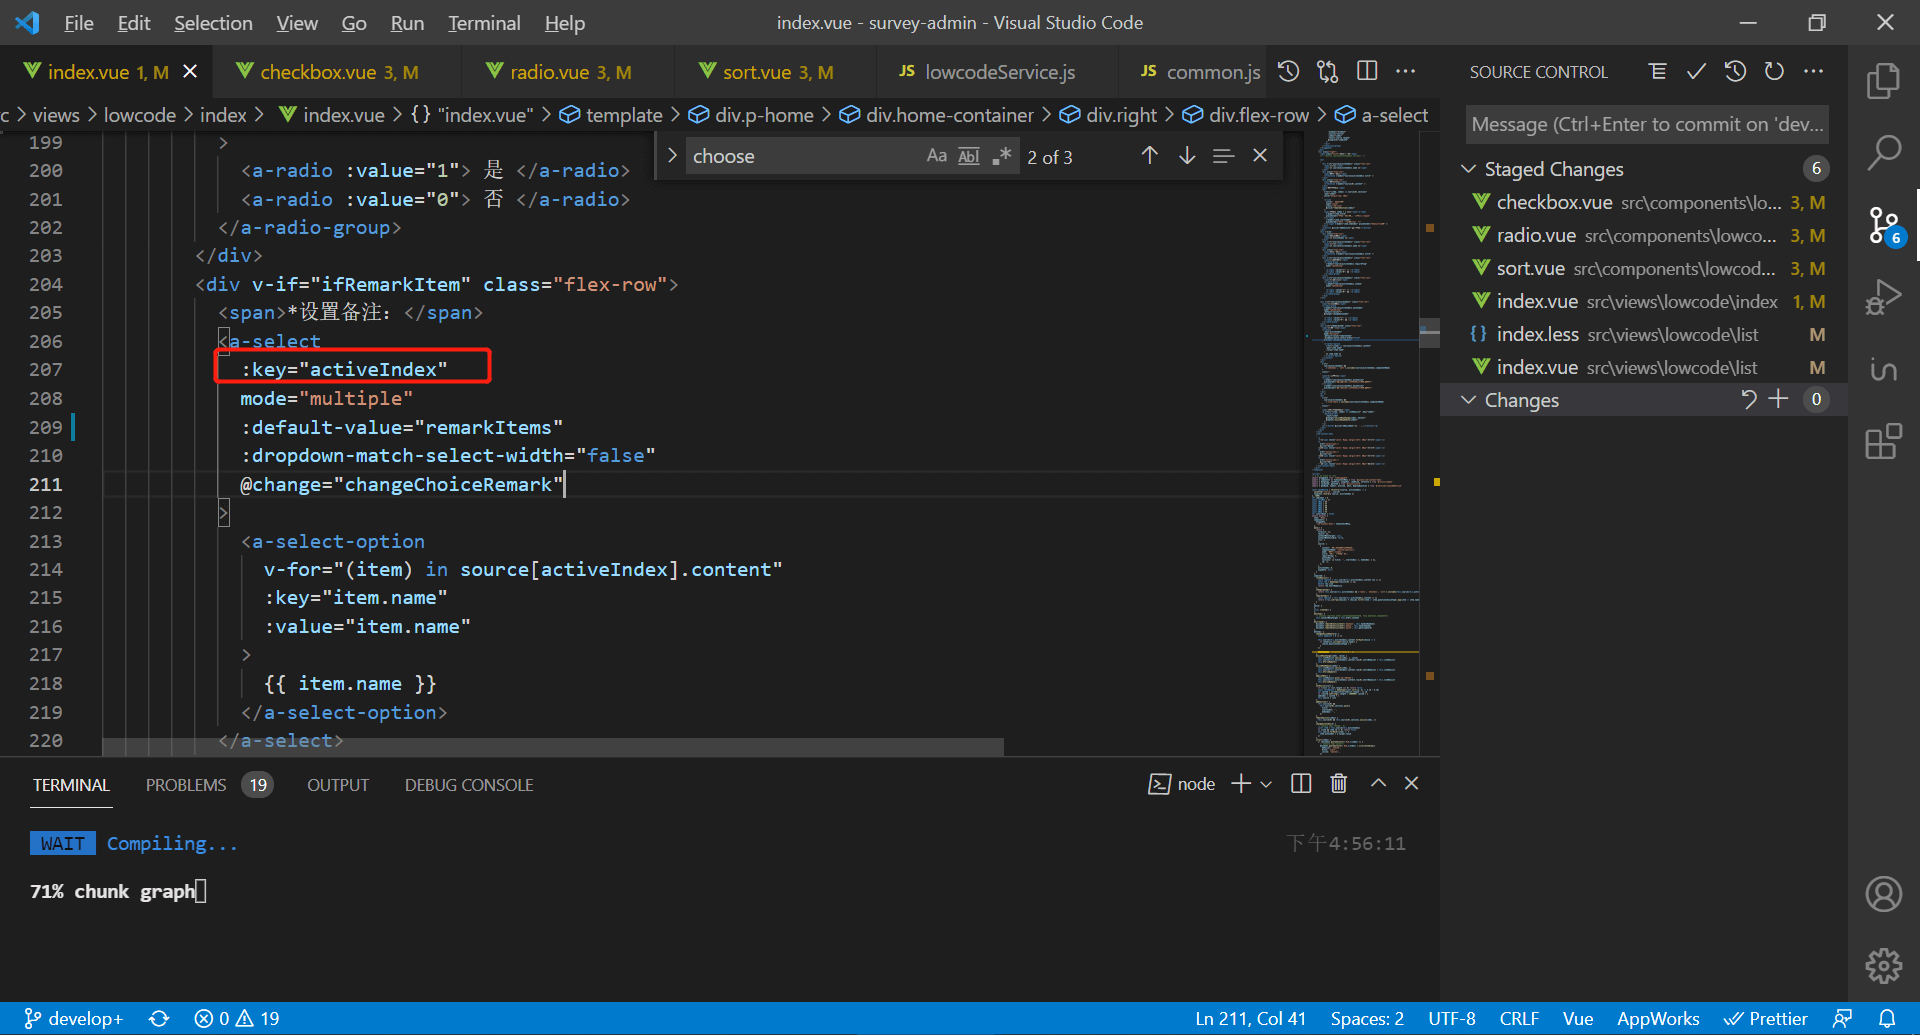Open the radio.vue editor tab
Screen dimensions: 1920x1035
click(x=570, y=72)
